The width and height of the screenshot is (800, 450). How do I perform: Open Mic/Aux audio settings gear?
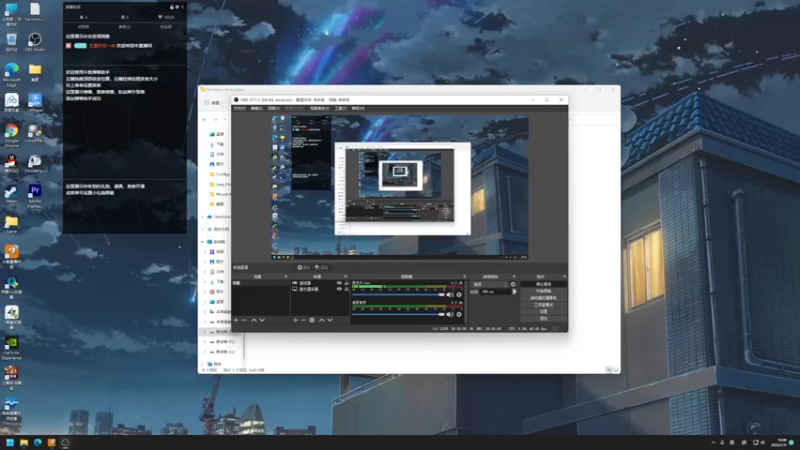(x=459, y=294)
